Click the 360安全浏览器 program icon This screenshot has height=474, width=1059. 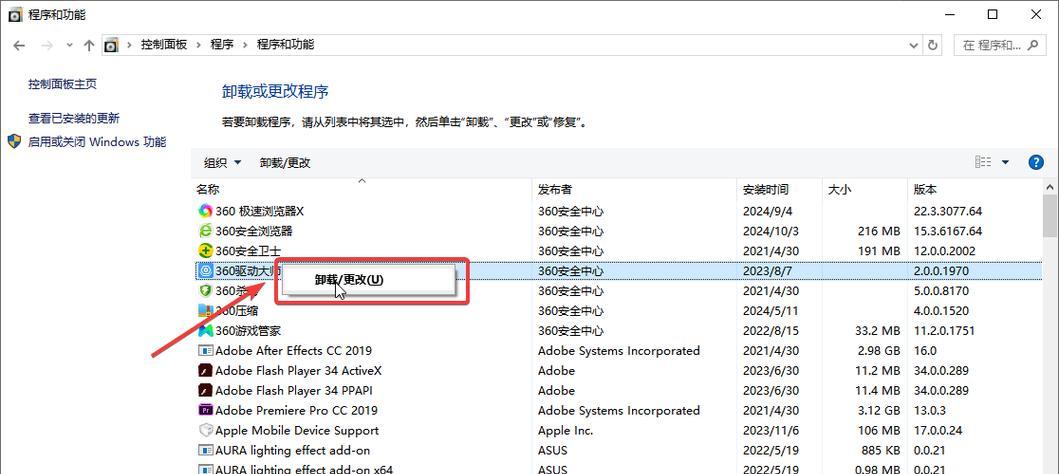point(205,231)
